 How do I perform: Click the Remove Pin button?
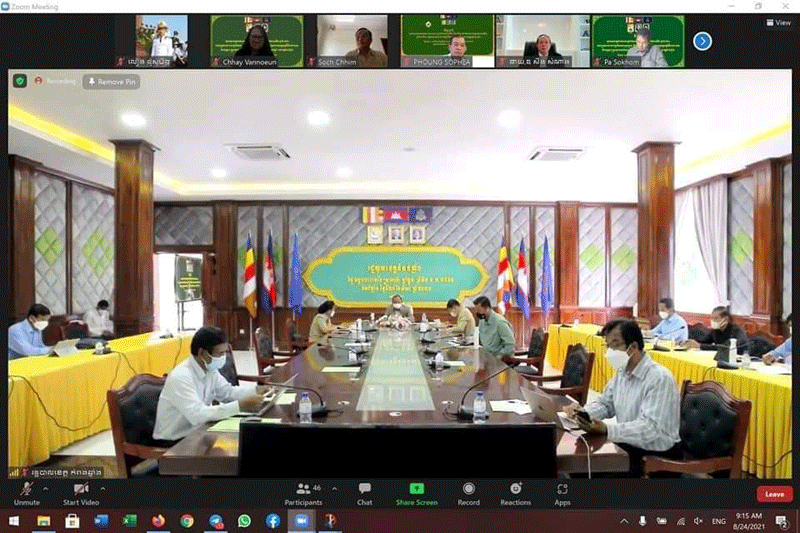click(x=111, y=82)
